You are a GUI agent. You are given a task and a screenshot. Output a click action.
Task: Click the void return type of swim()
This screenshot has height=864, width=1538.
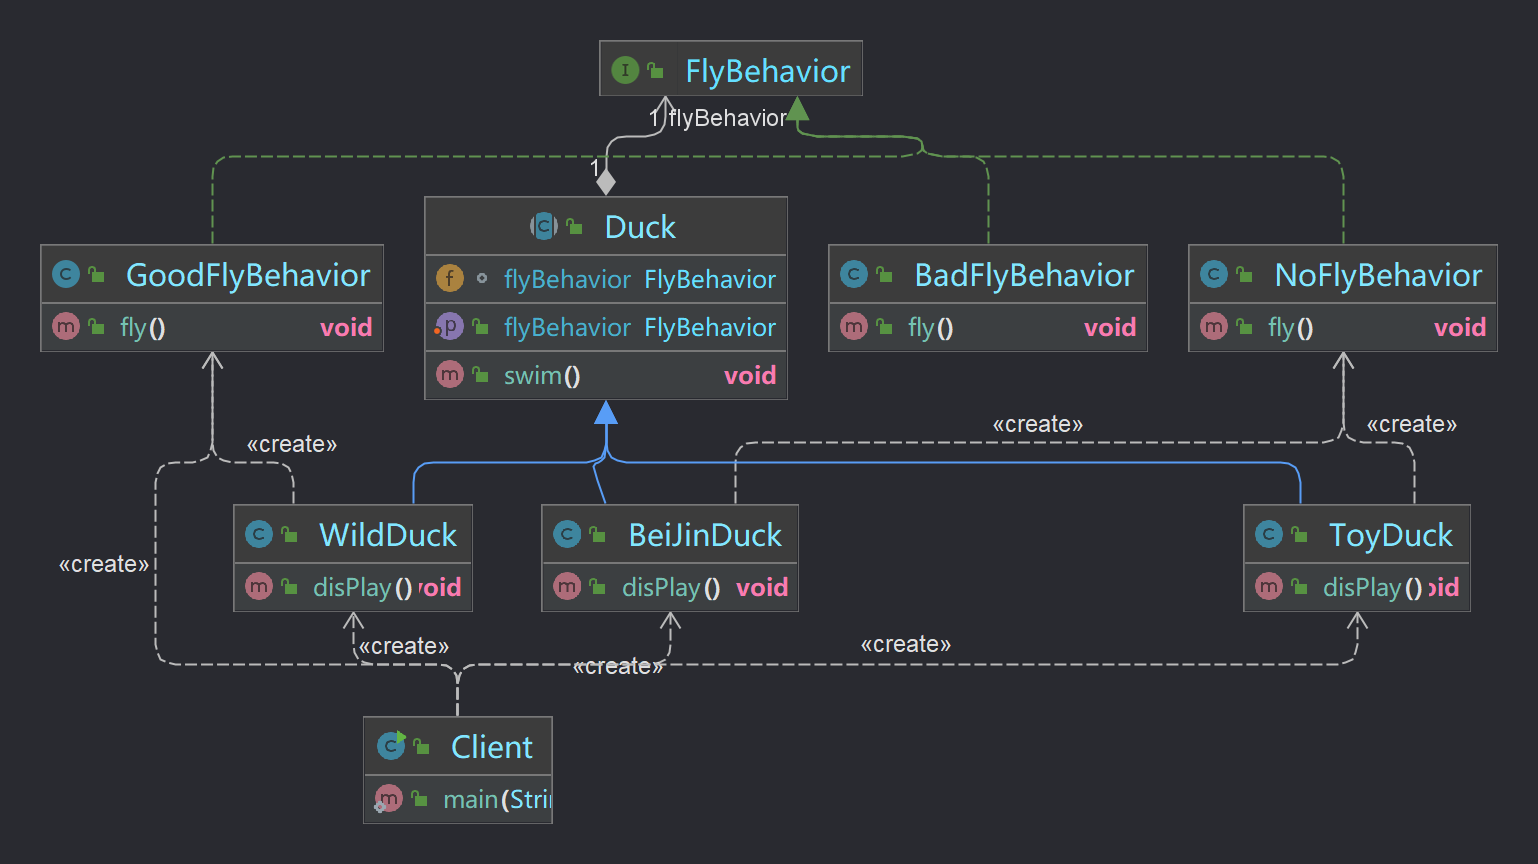click(750, 375)
